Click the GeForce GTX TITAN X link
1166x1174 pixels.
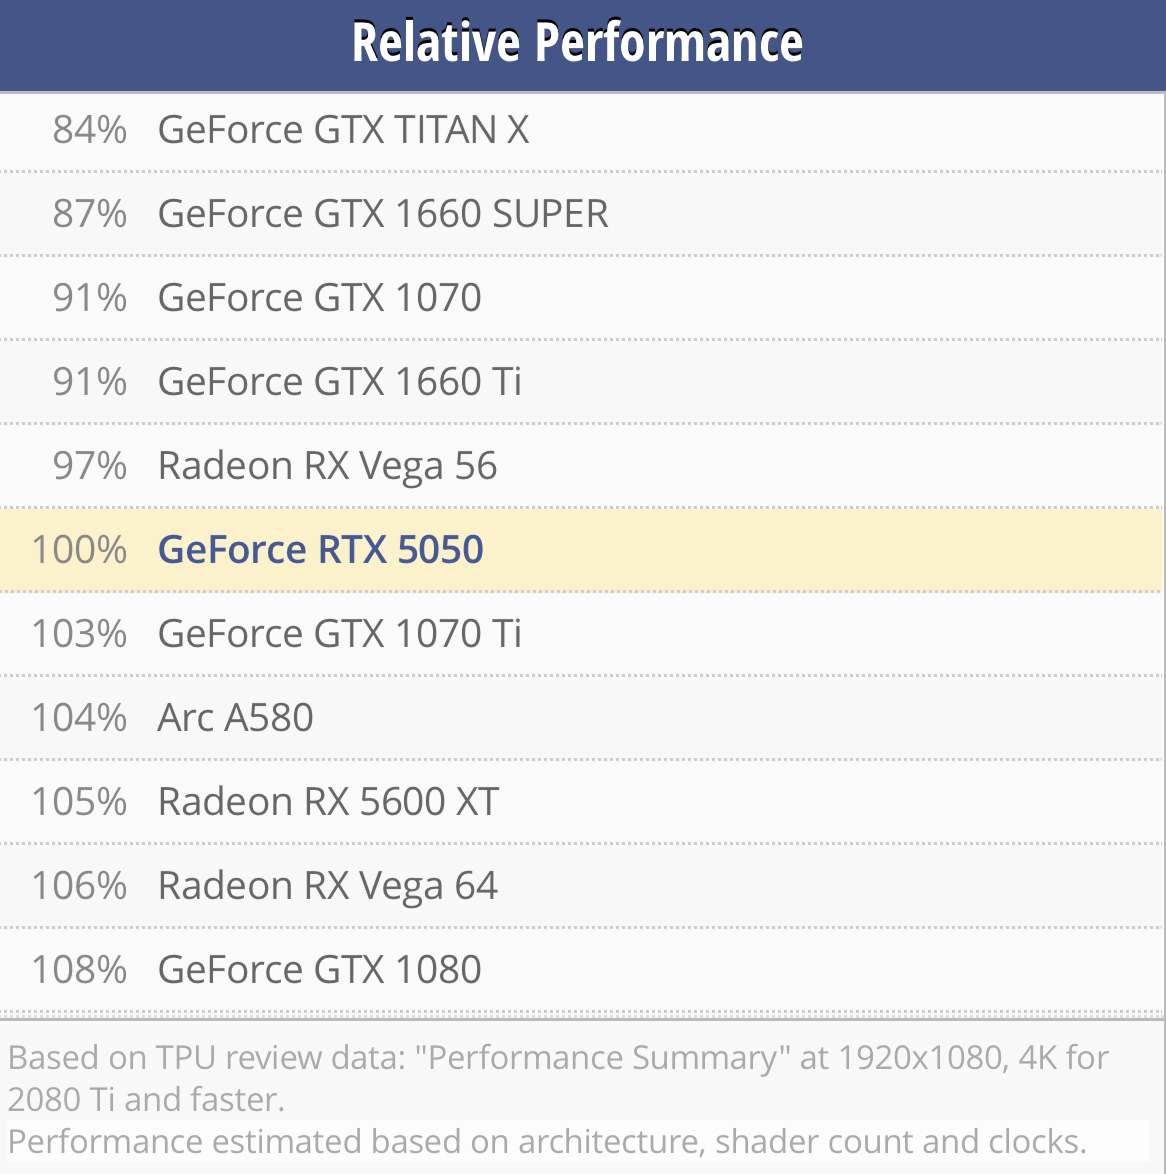click(x=343, y=130)
